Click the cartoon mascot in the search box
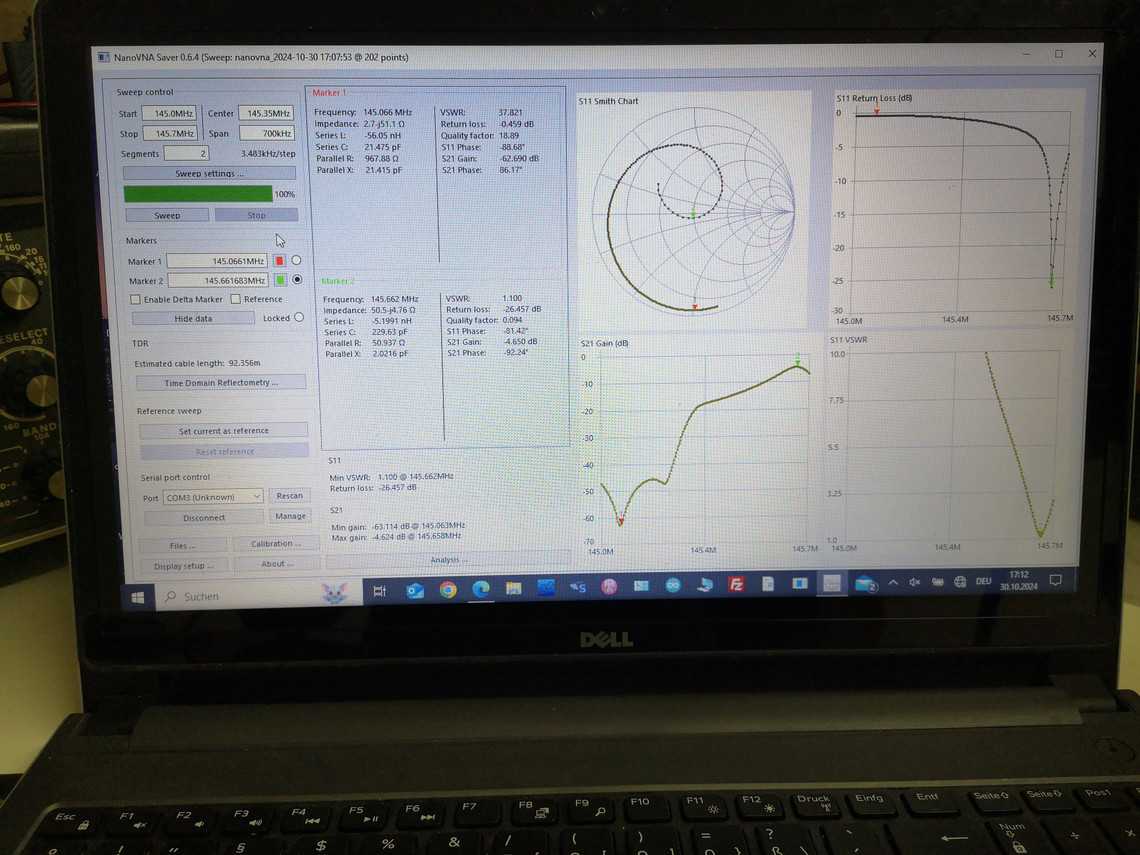This screenshot has width=1140, height=855. [334, 593]
